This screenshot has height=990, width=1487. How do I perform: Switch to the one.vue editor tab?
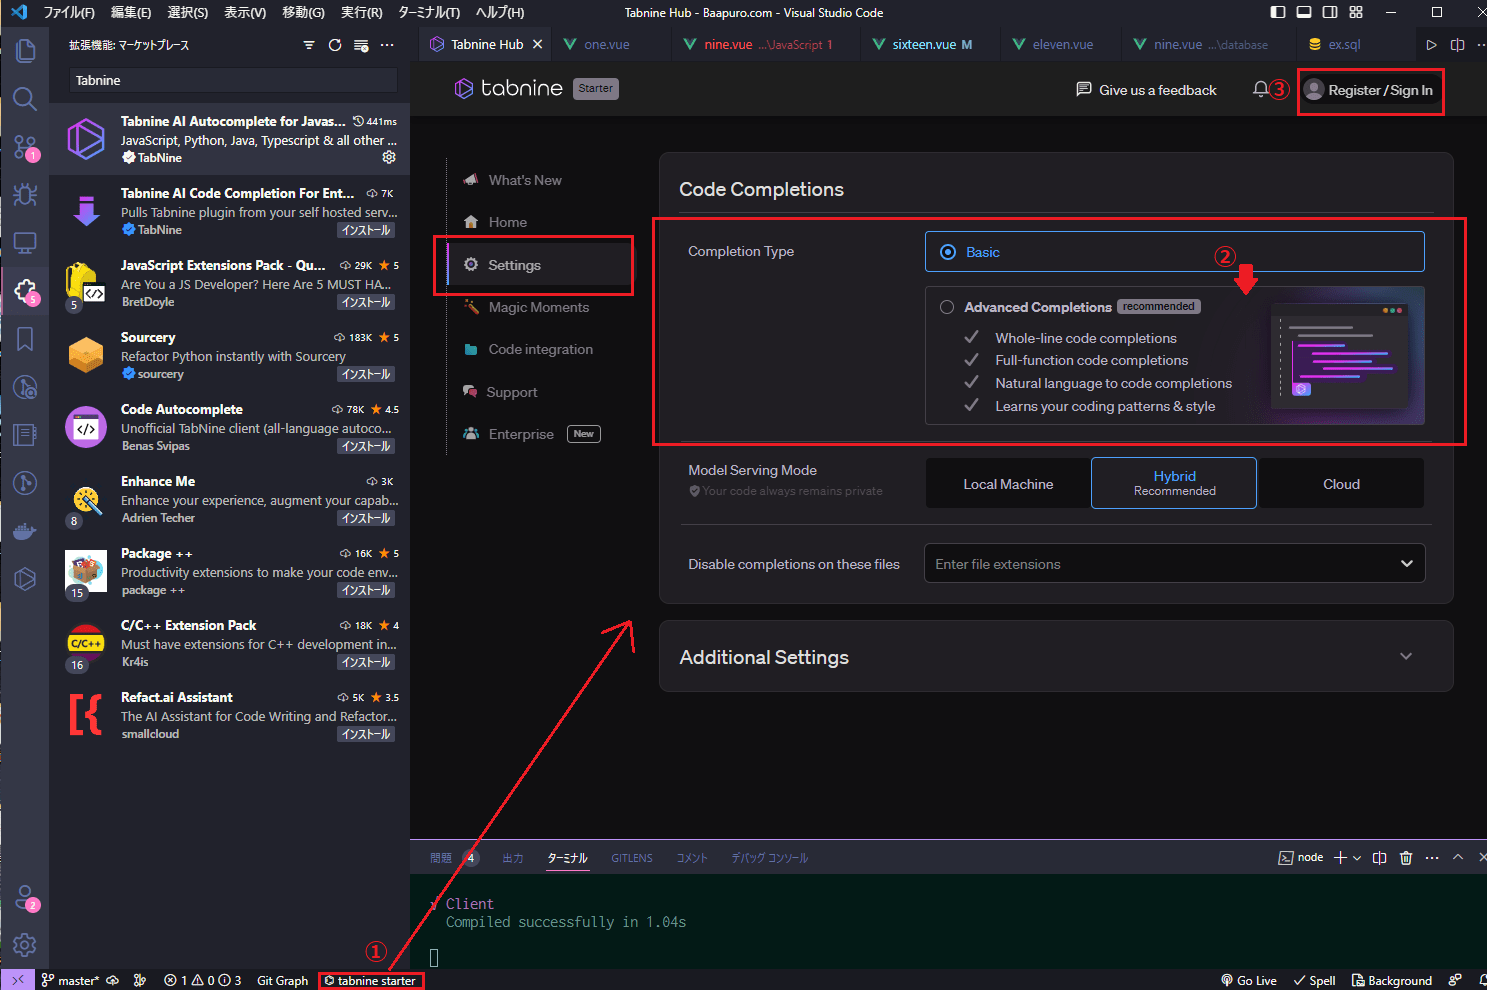(607, 44)
